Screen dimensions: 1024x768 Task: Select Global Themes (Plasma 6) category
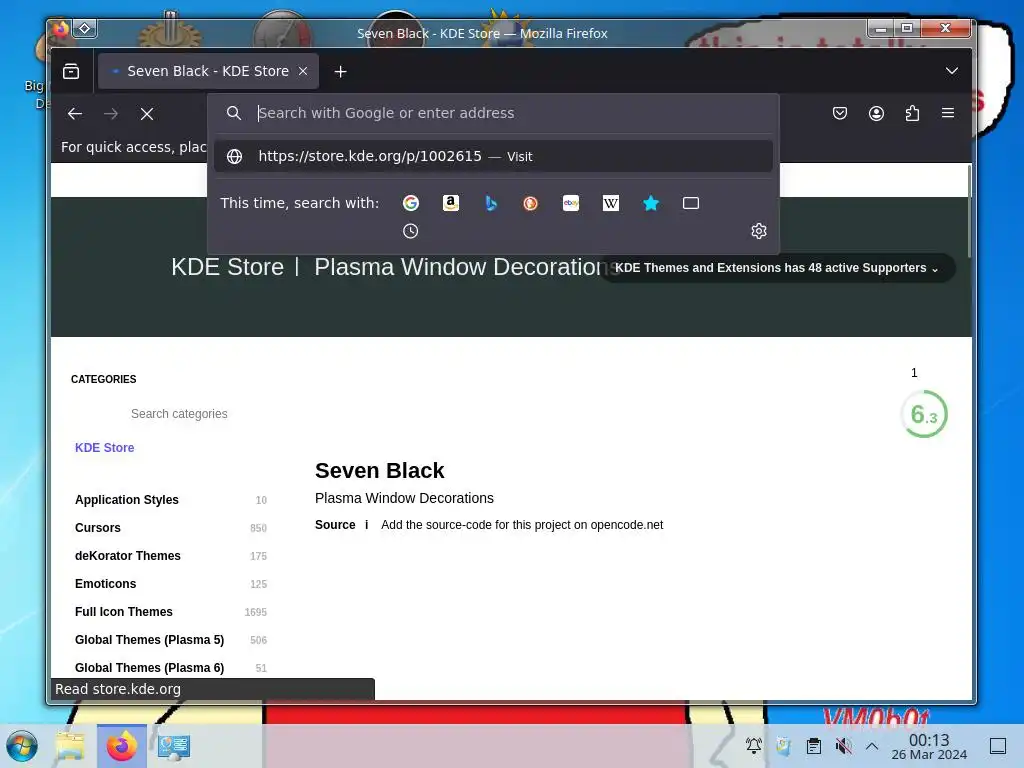click(x=150, y=667)
